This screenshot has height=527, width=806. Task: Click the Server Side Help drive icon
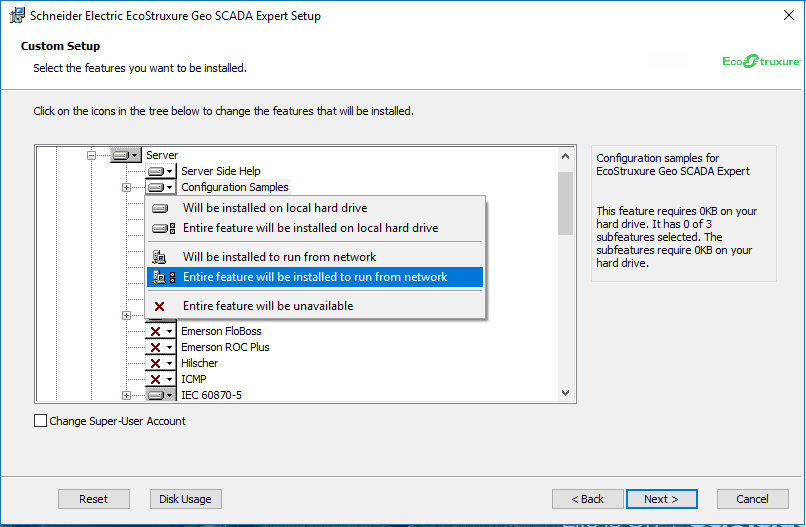click(x=161, y=171)
